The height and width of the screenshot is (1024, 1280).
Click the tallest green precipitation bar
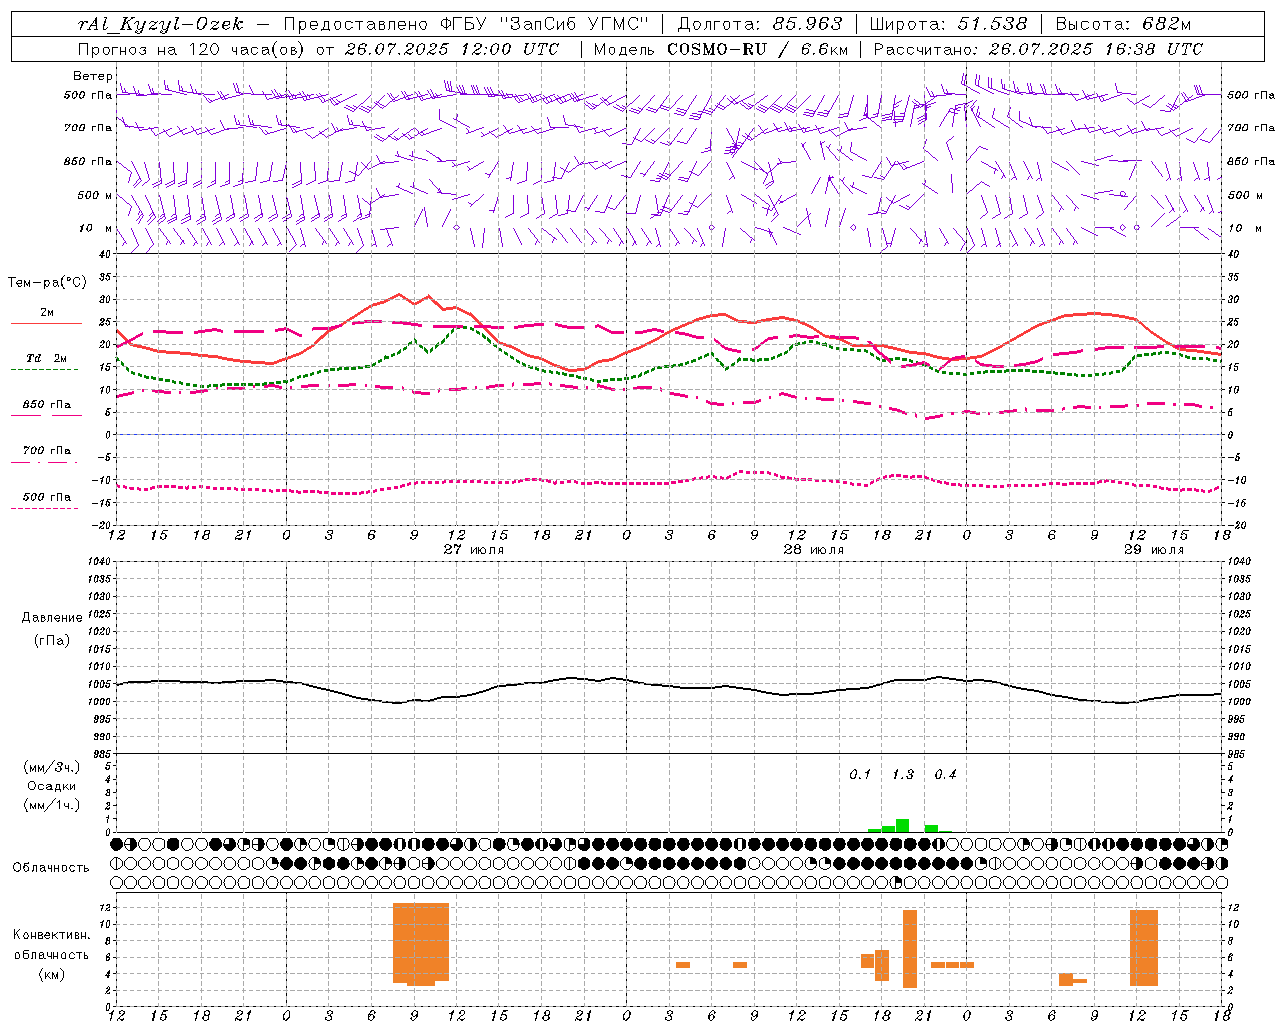pyautogui.click(x=903, y=825)
